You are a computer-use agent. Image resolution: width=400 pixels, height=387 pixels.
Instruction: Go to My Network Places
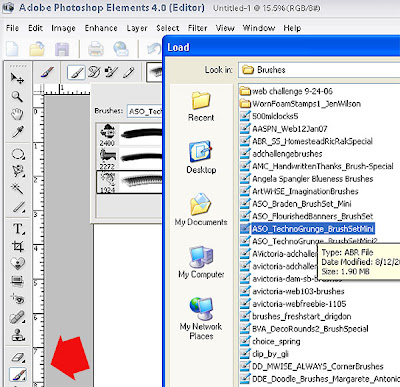point(201,318)
